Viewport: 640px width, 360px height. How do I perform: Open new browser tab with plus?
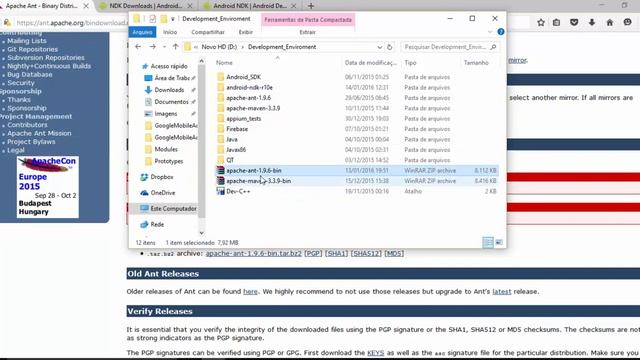tap(311, 6)
